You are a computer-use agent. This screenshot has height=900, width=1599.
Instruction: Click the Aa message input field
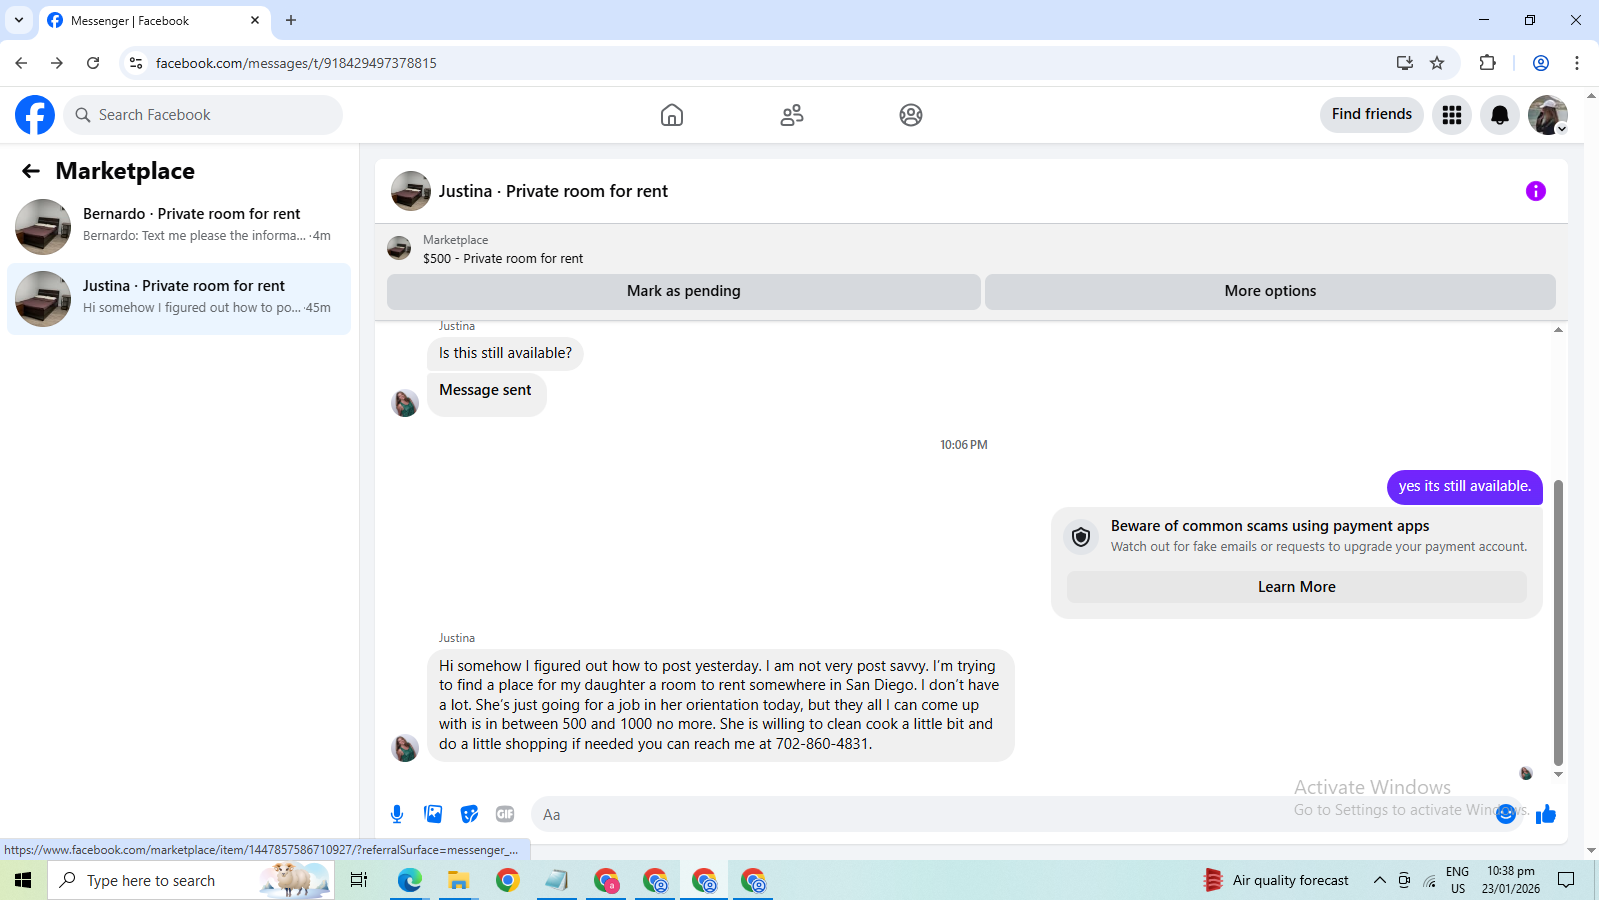point(1010,814)
